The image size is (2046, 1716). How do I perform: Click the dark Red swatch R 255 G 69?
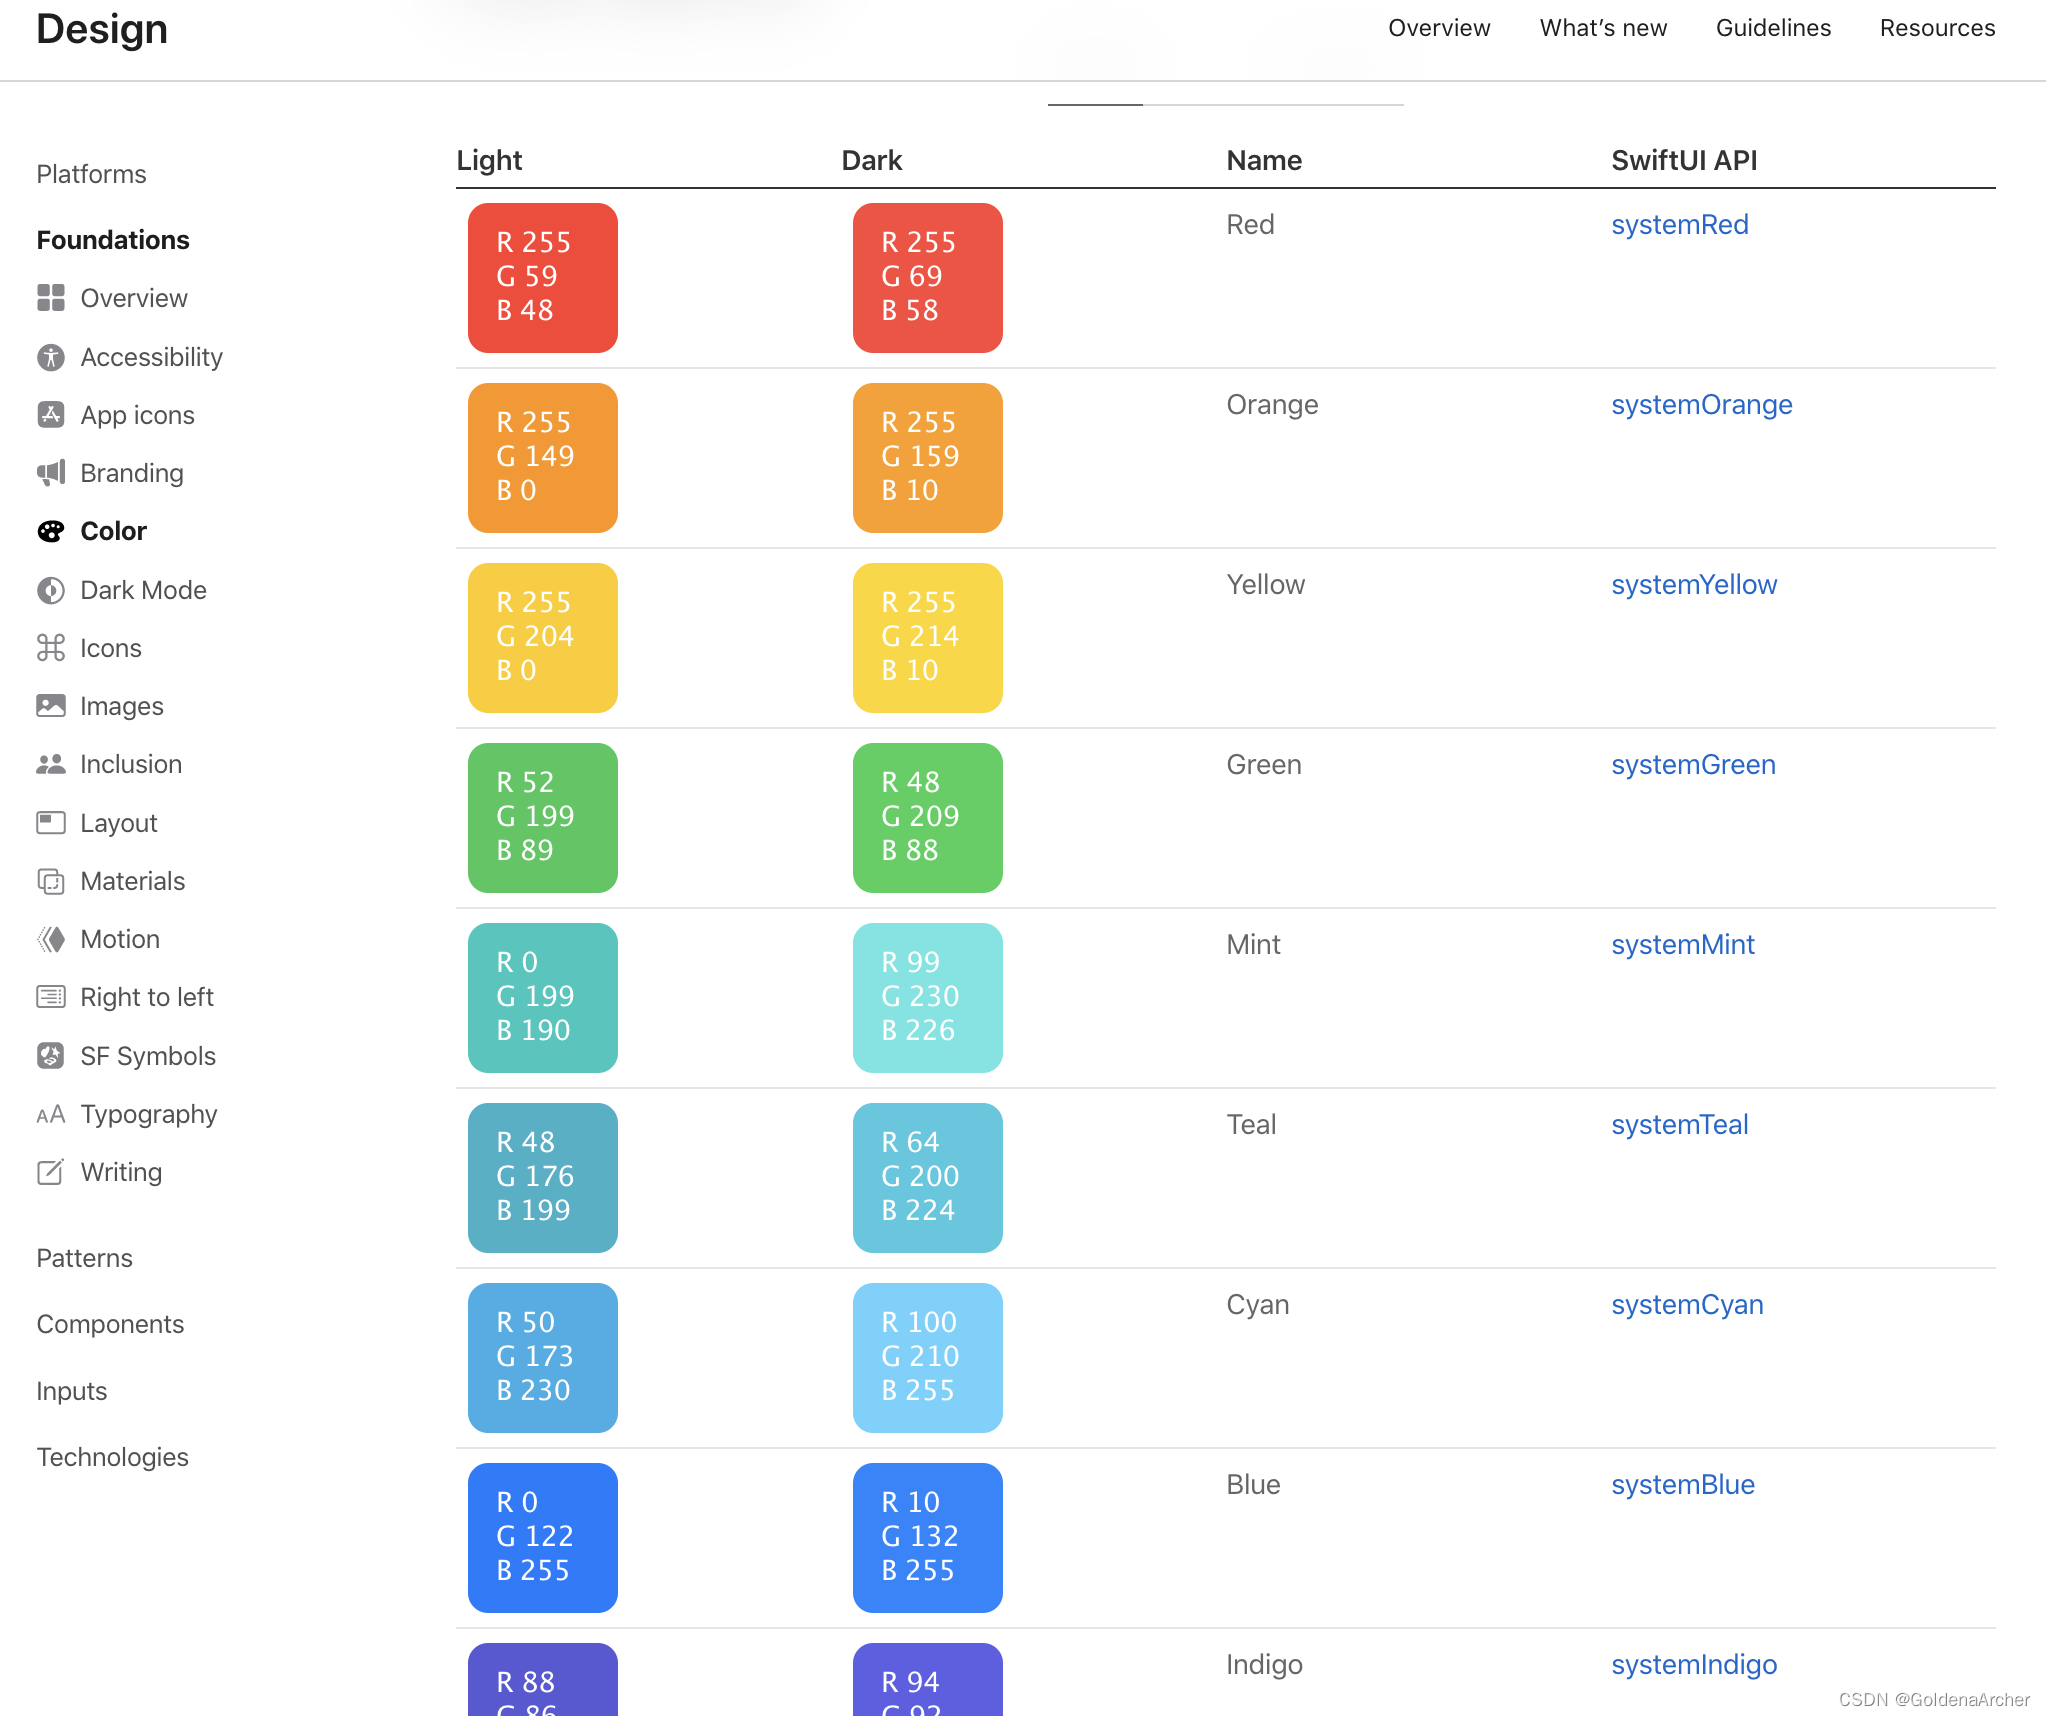click(x=928, y=278)
